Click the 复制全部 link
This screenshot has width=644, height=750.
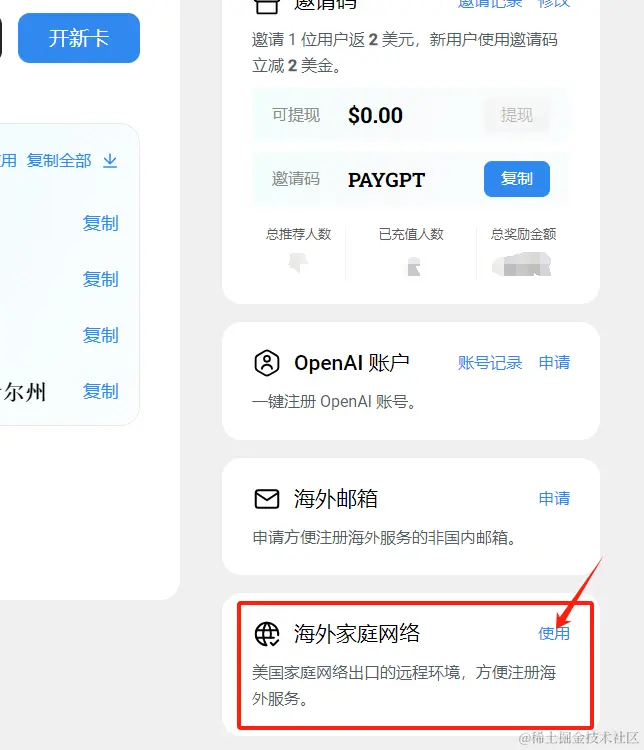[x=59, y=161]
